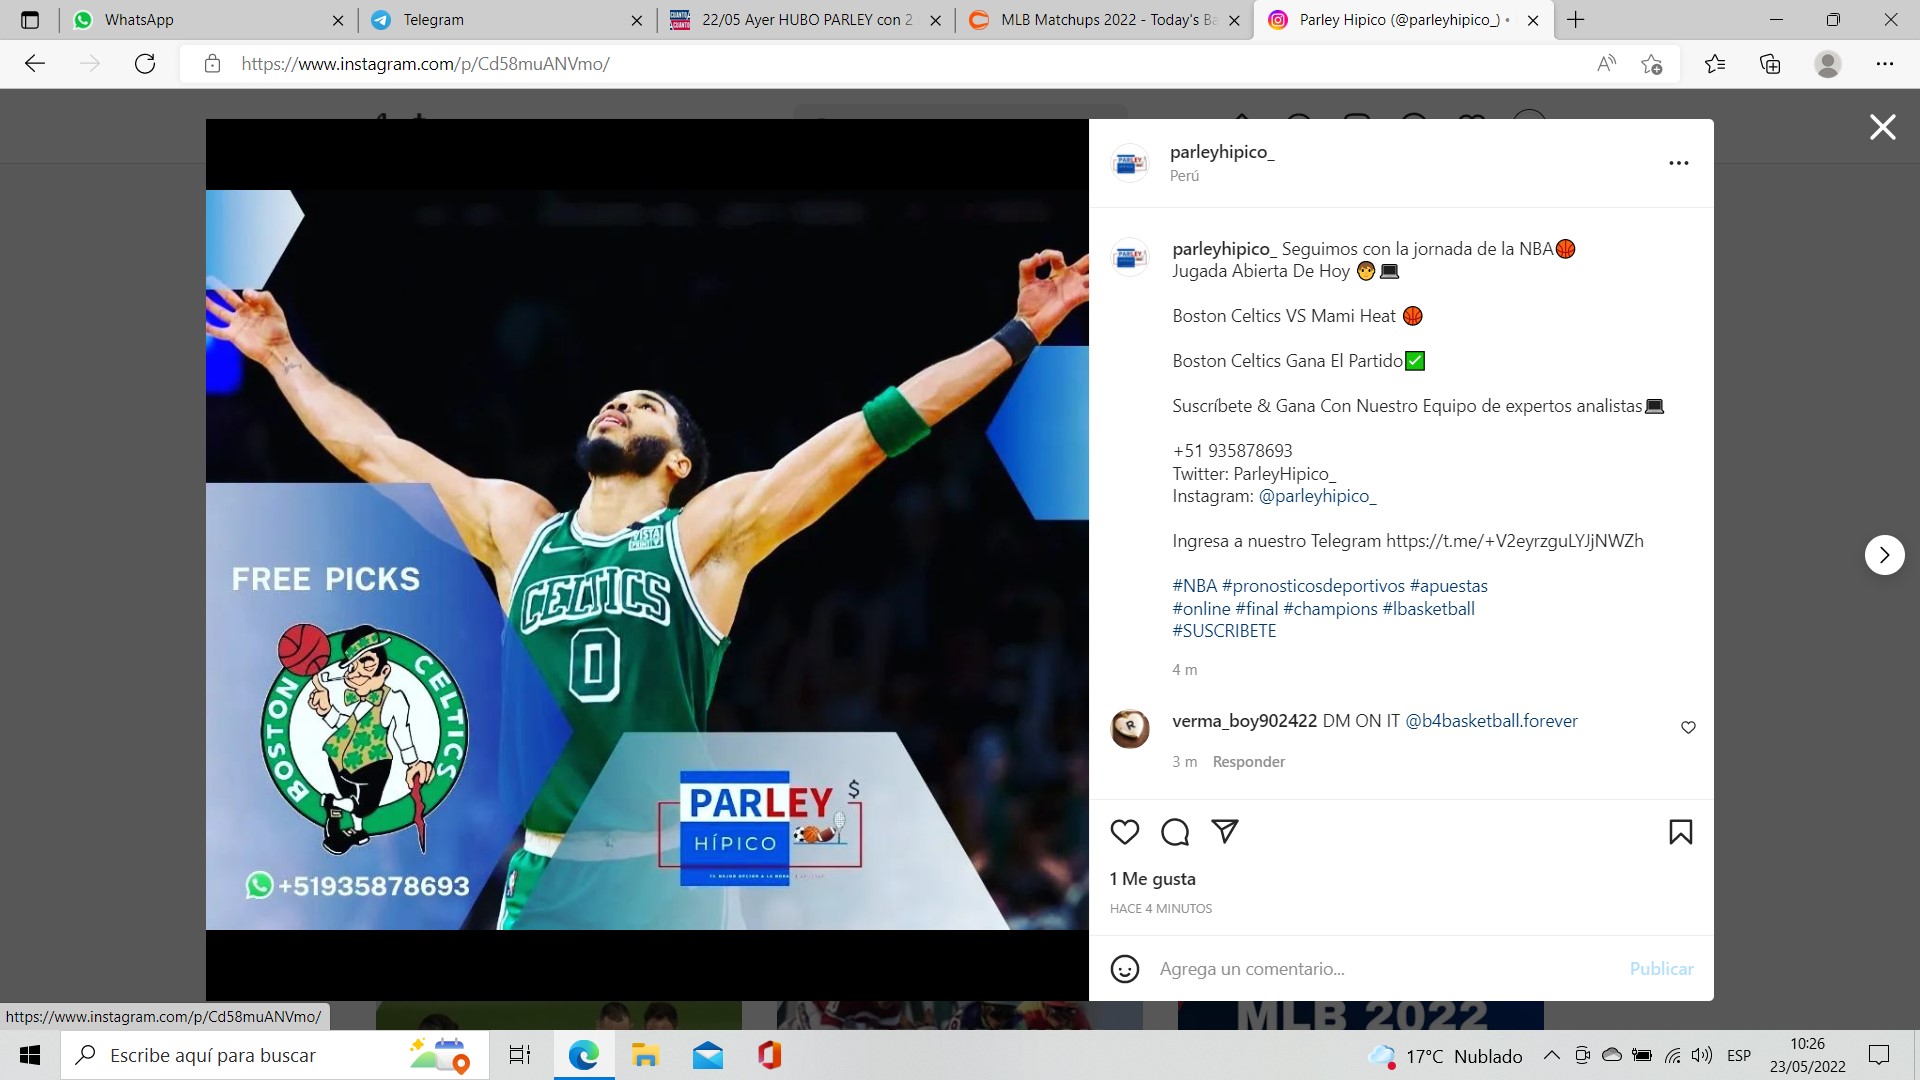Open parleyhipico_ username in post header
The image size is (1920, 1080).
[x=1222, y=152]
